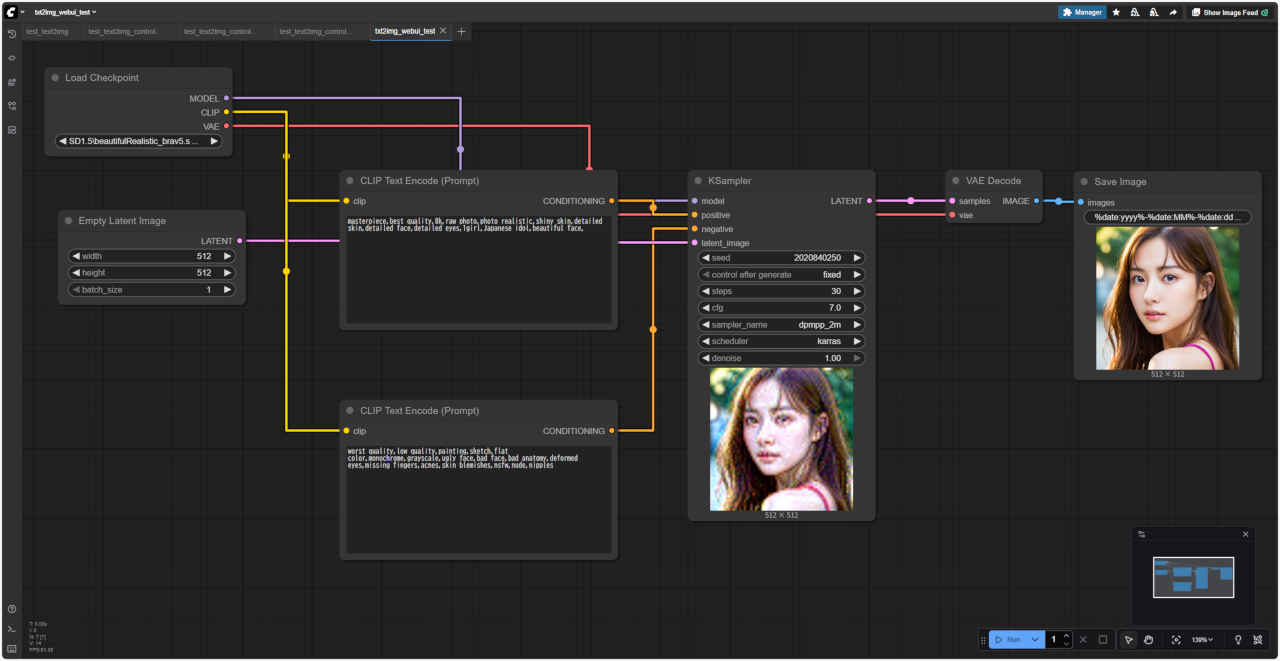Switch to the first test_text2img tab
The height and width of the screenshot is (661, 1280).
pyautogui.click(x=47, y=31)
